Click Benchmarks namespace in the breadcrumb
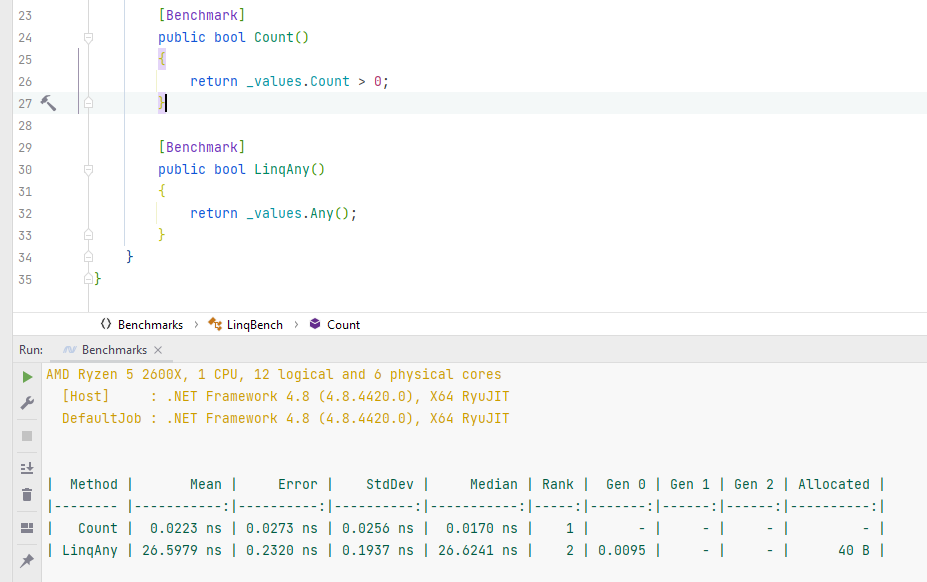The height and width of the screenshot is (582, 927). (149, 325)
